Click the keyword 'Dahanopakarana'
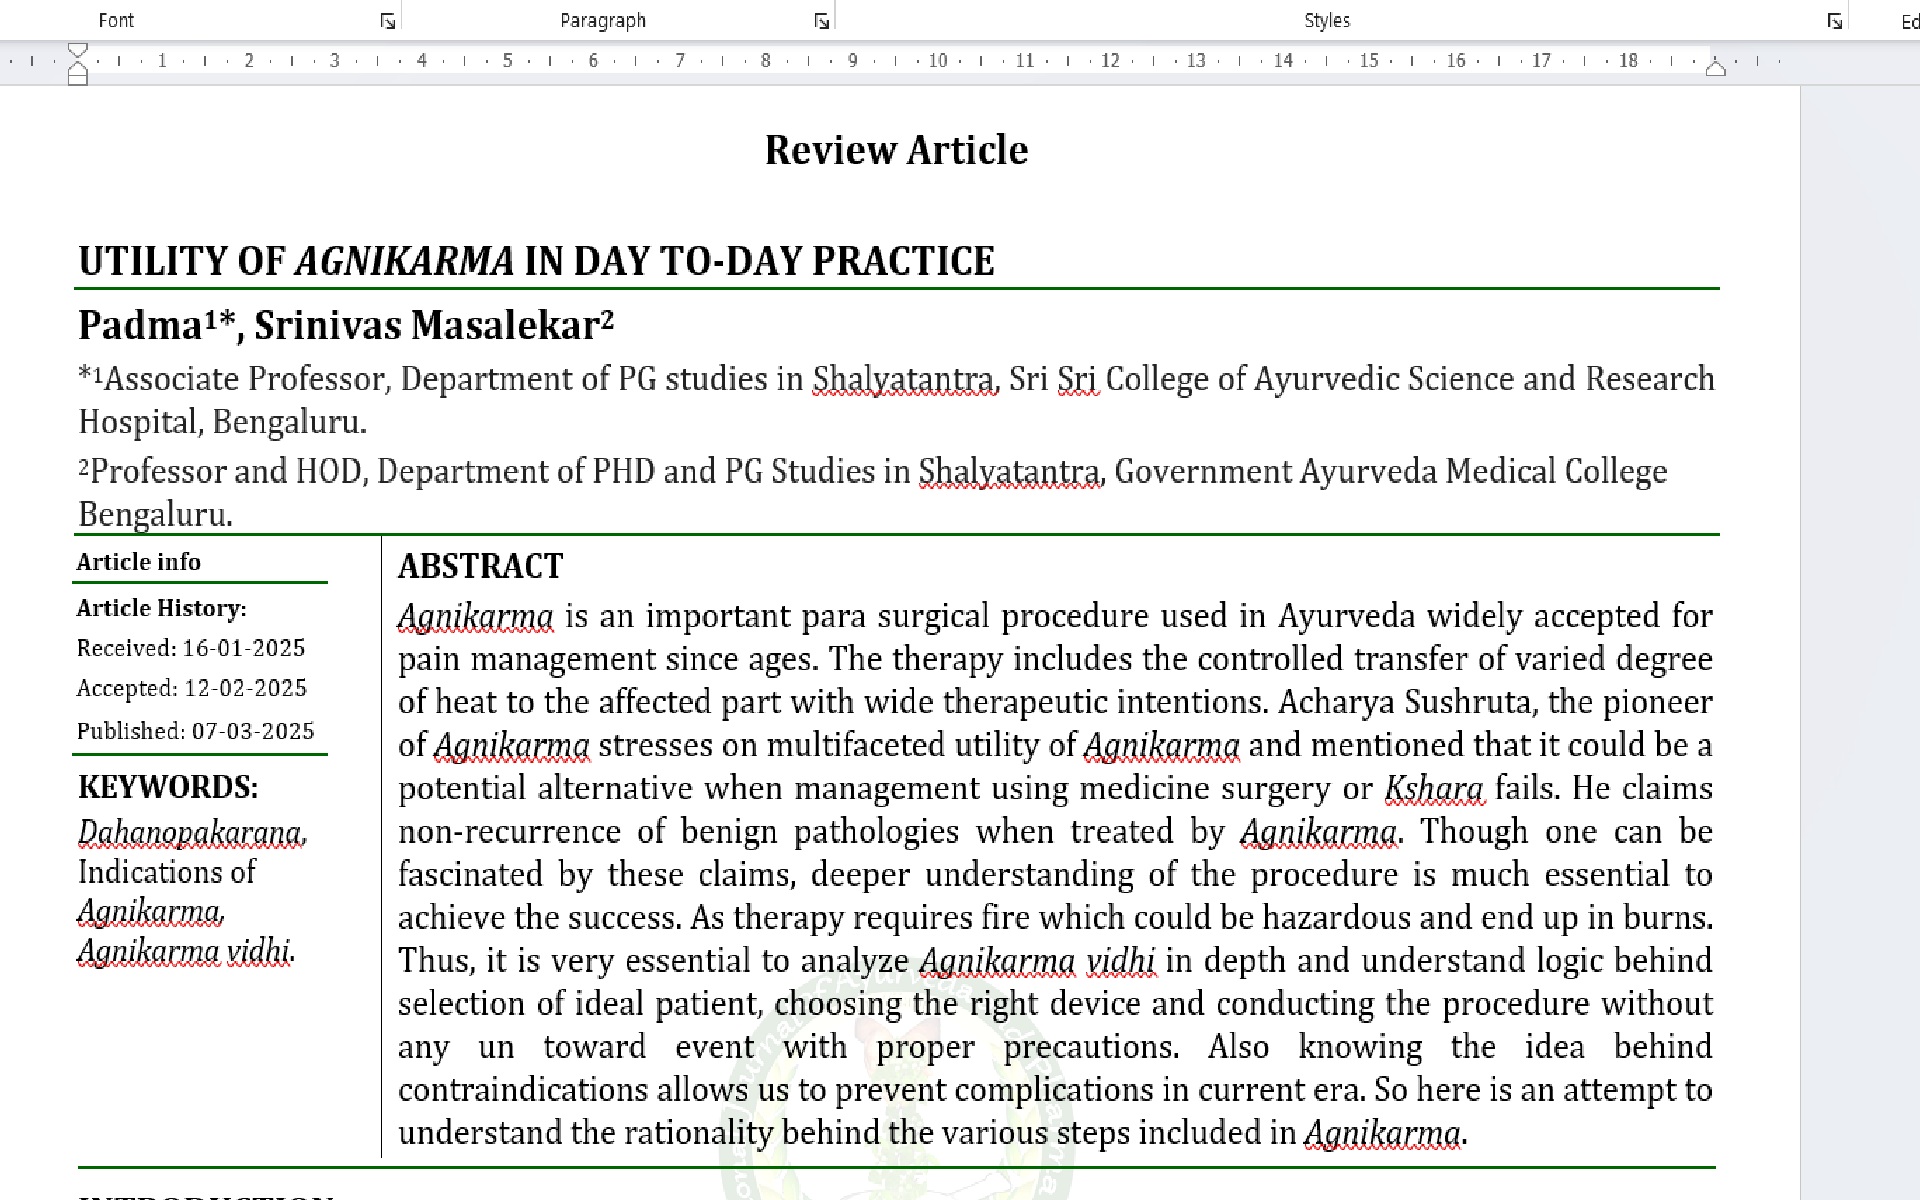 point(190,832)
